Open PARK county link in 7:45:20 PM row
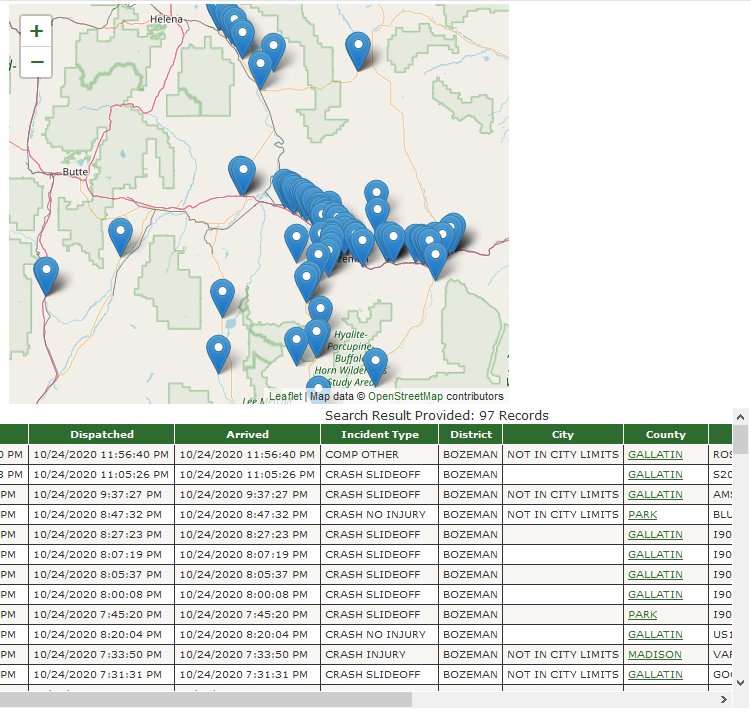The image size is (751, 717). 642,615
